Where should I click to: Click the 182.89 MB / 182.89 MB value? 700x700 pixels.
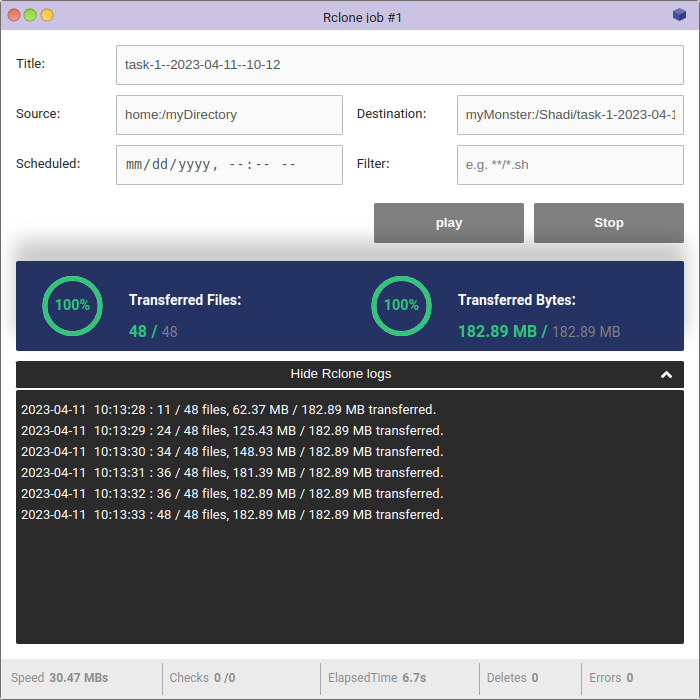click(539, 332)
